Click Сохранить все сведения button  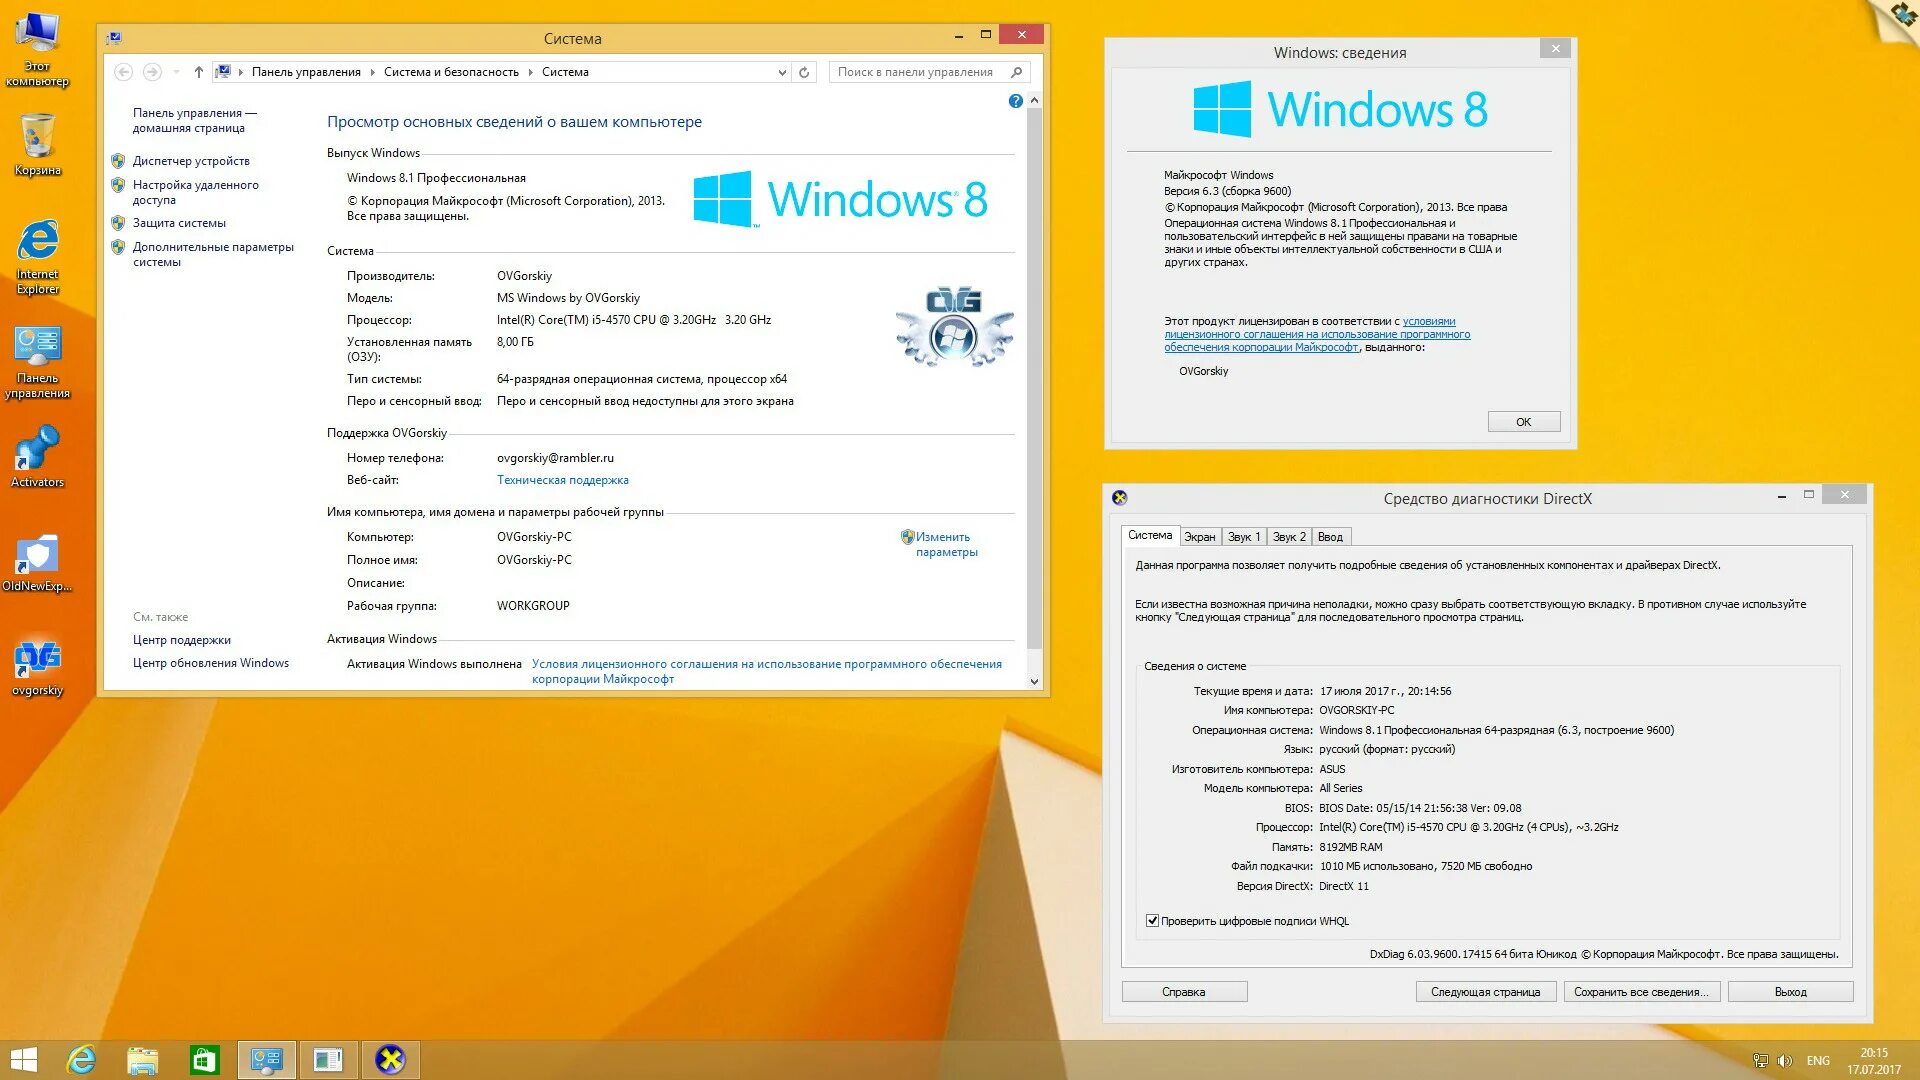point(1640,992)
